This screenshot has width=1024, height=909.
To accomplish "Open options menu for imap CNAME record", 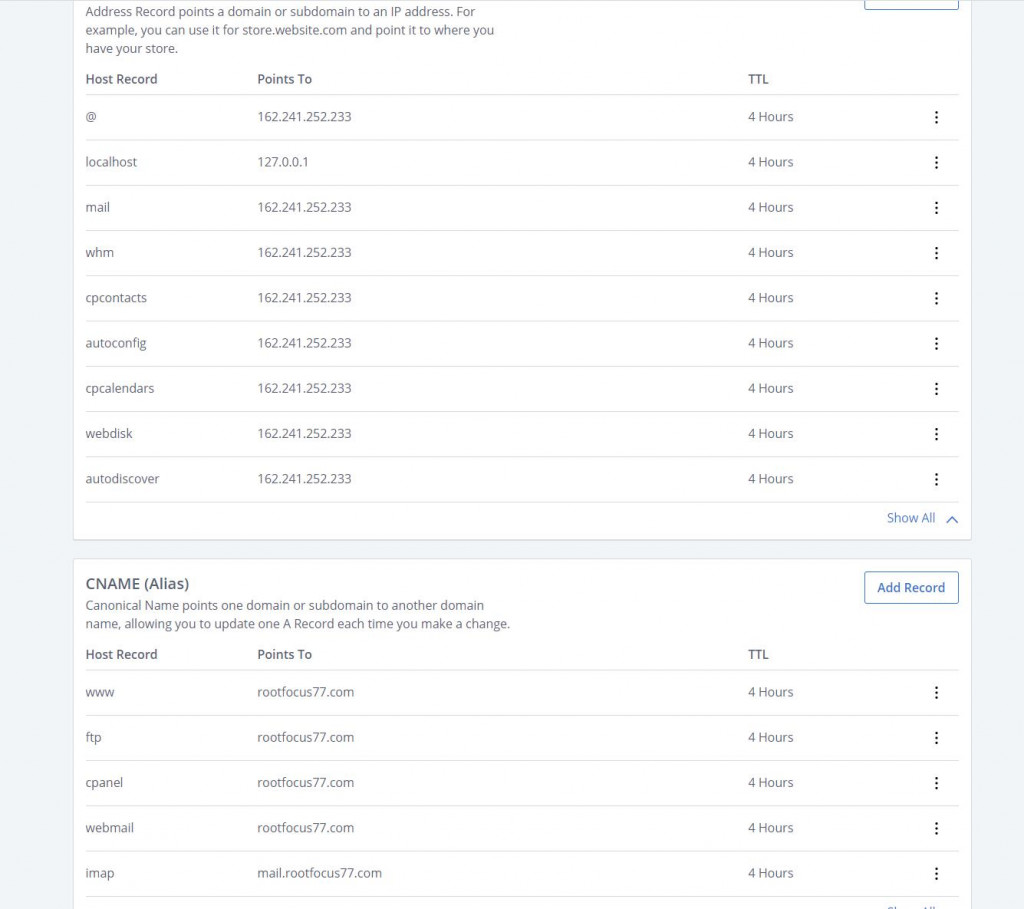I will tap(936, 873).
